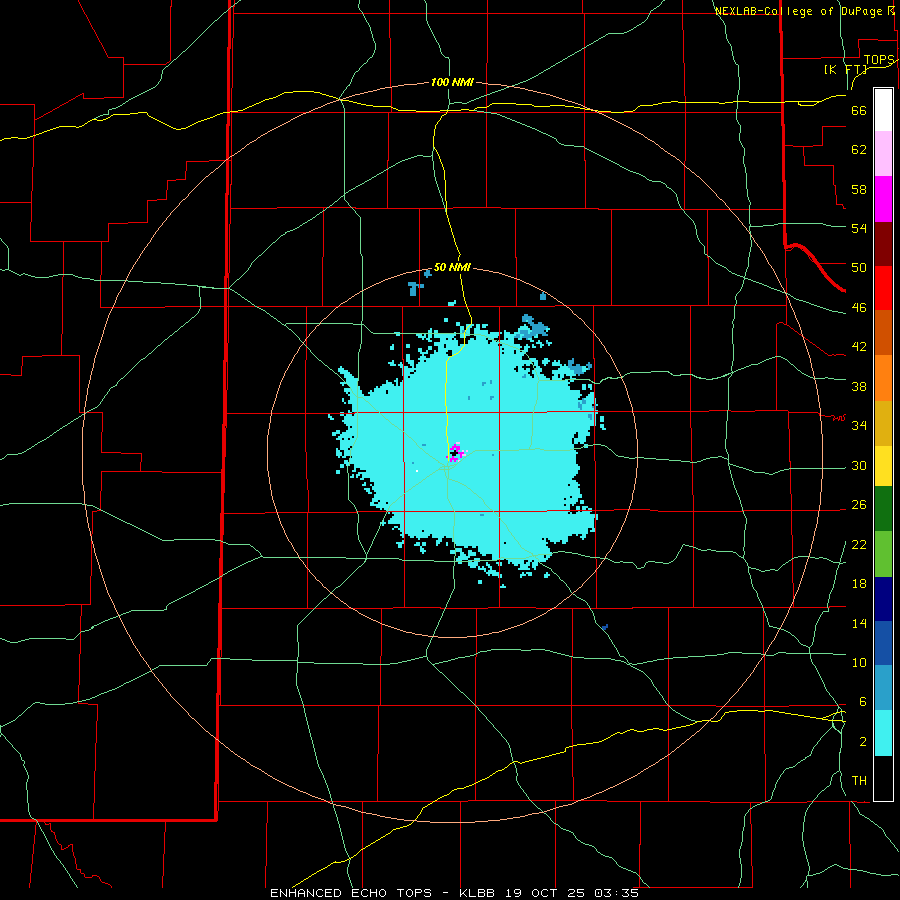Click legend value "58"

[859, 189]
